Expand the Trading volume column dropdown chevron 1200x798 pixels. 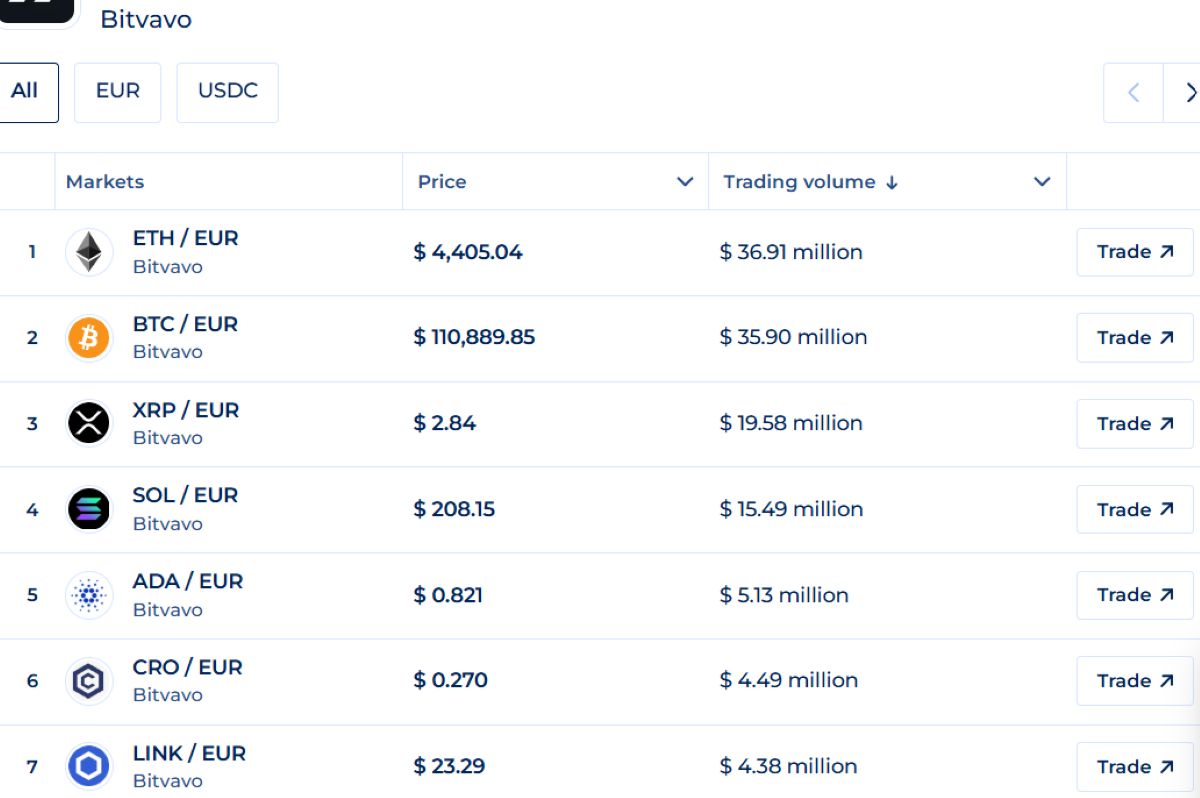click(x=1042, y=182)
